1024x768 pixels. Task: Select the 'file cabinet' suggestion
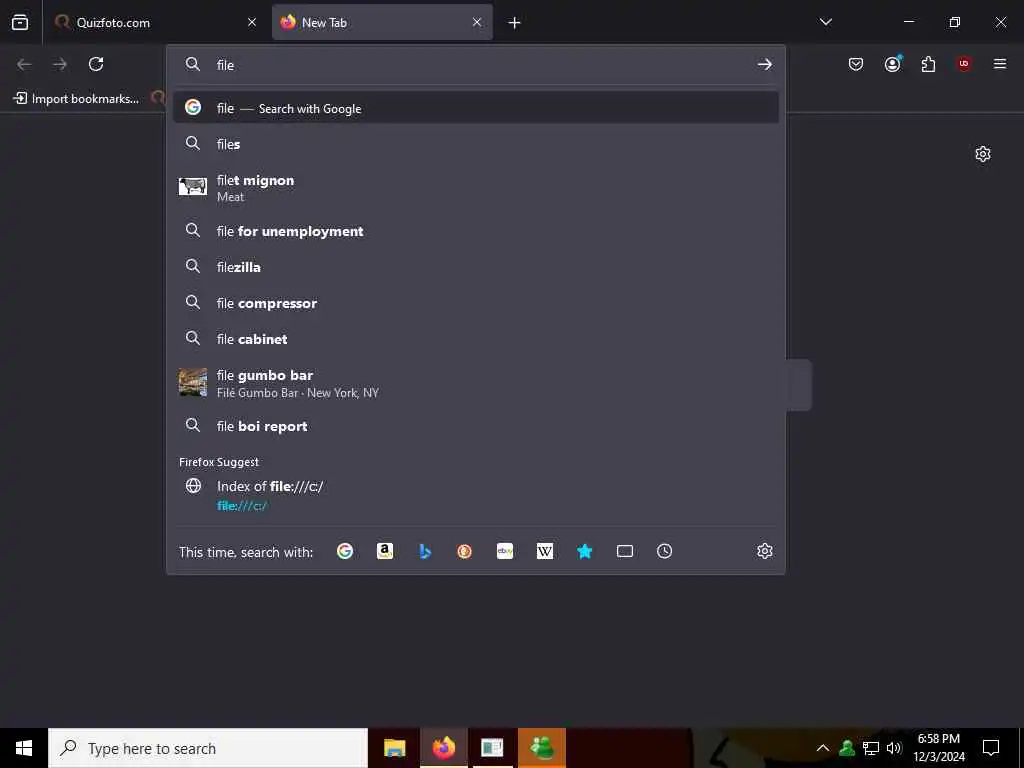point(476,339)
